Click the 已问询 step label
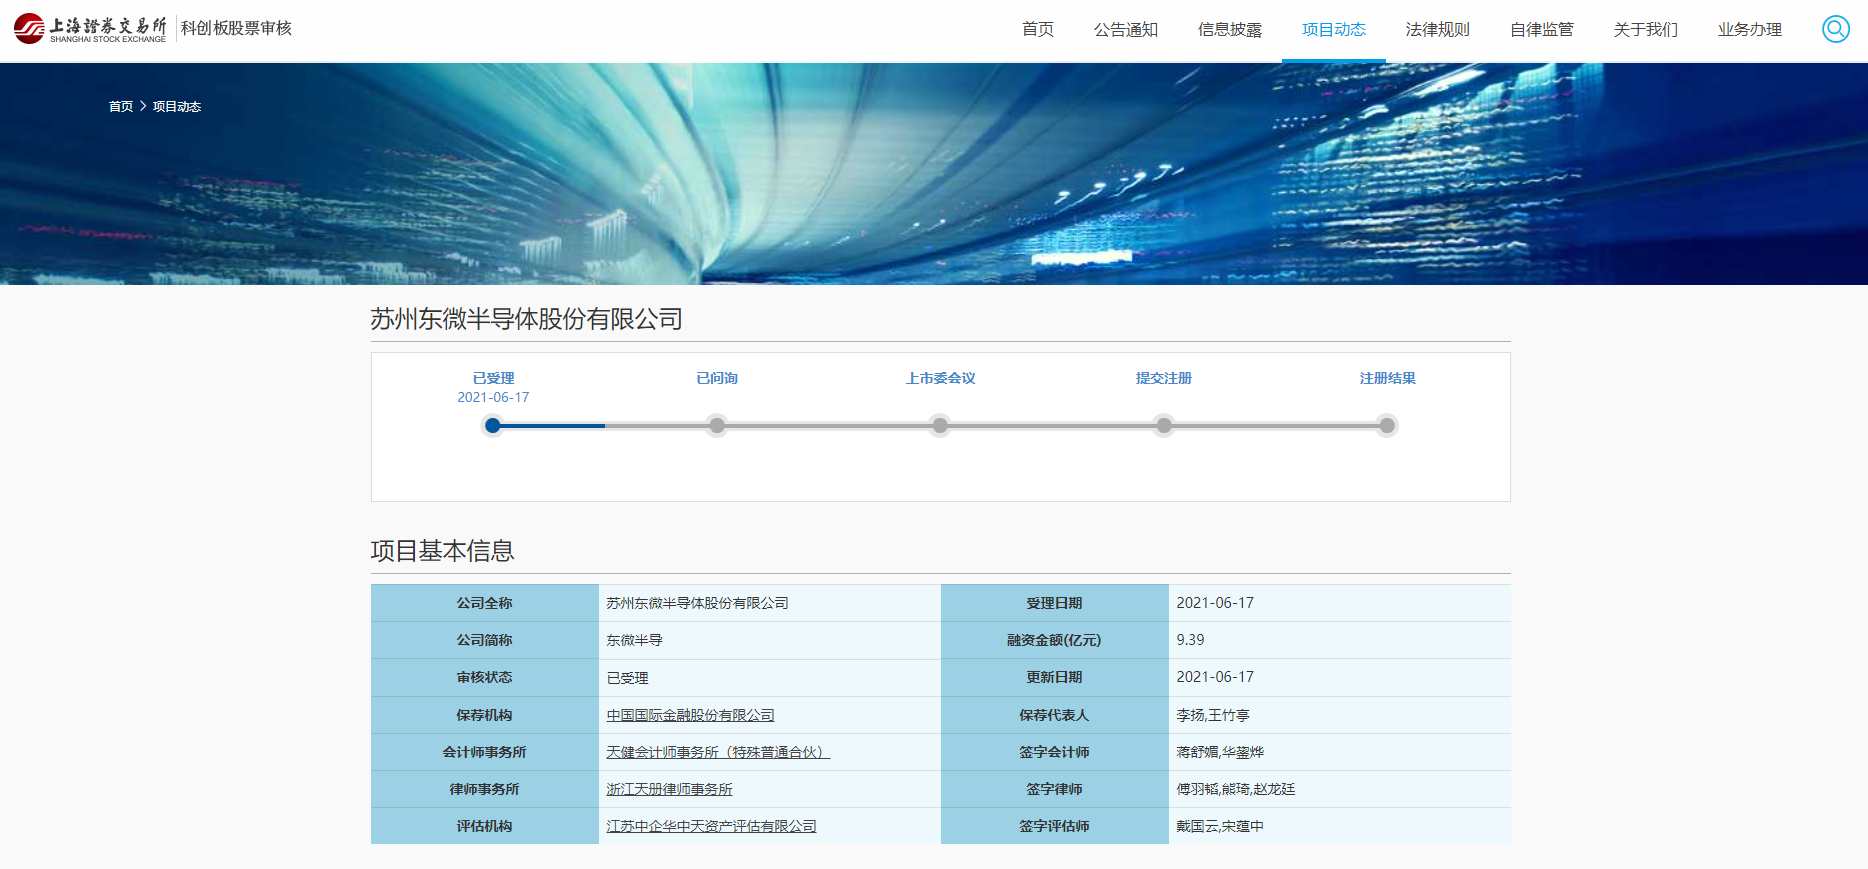This screenshot has height=869, width=1868. point(717,378)
